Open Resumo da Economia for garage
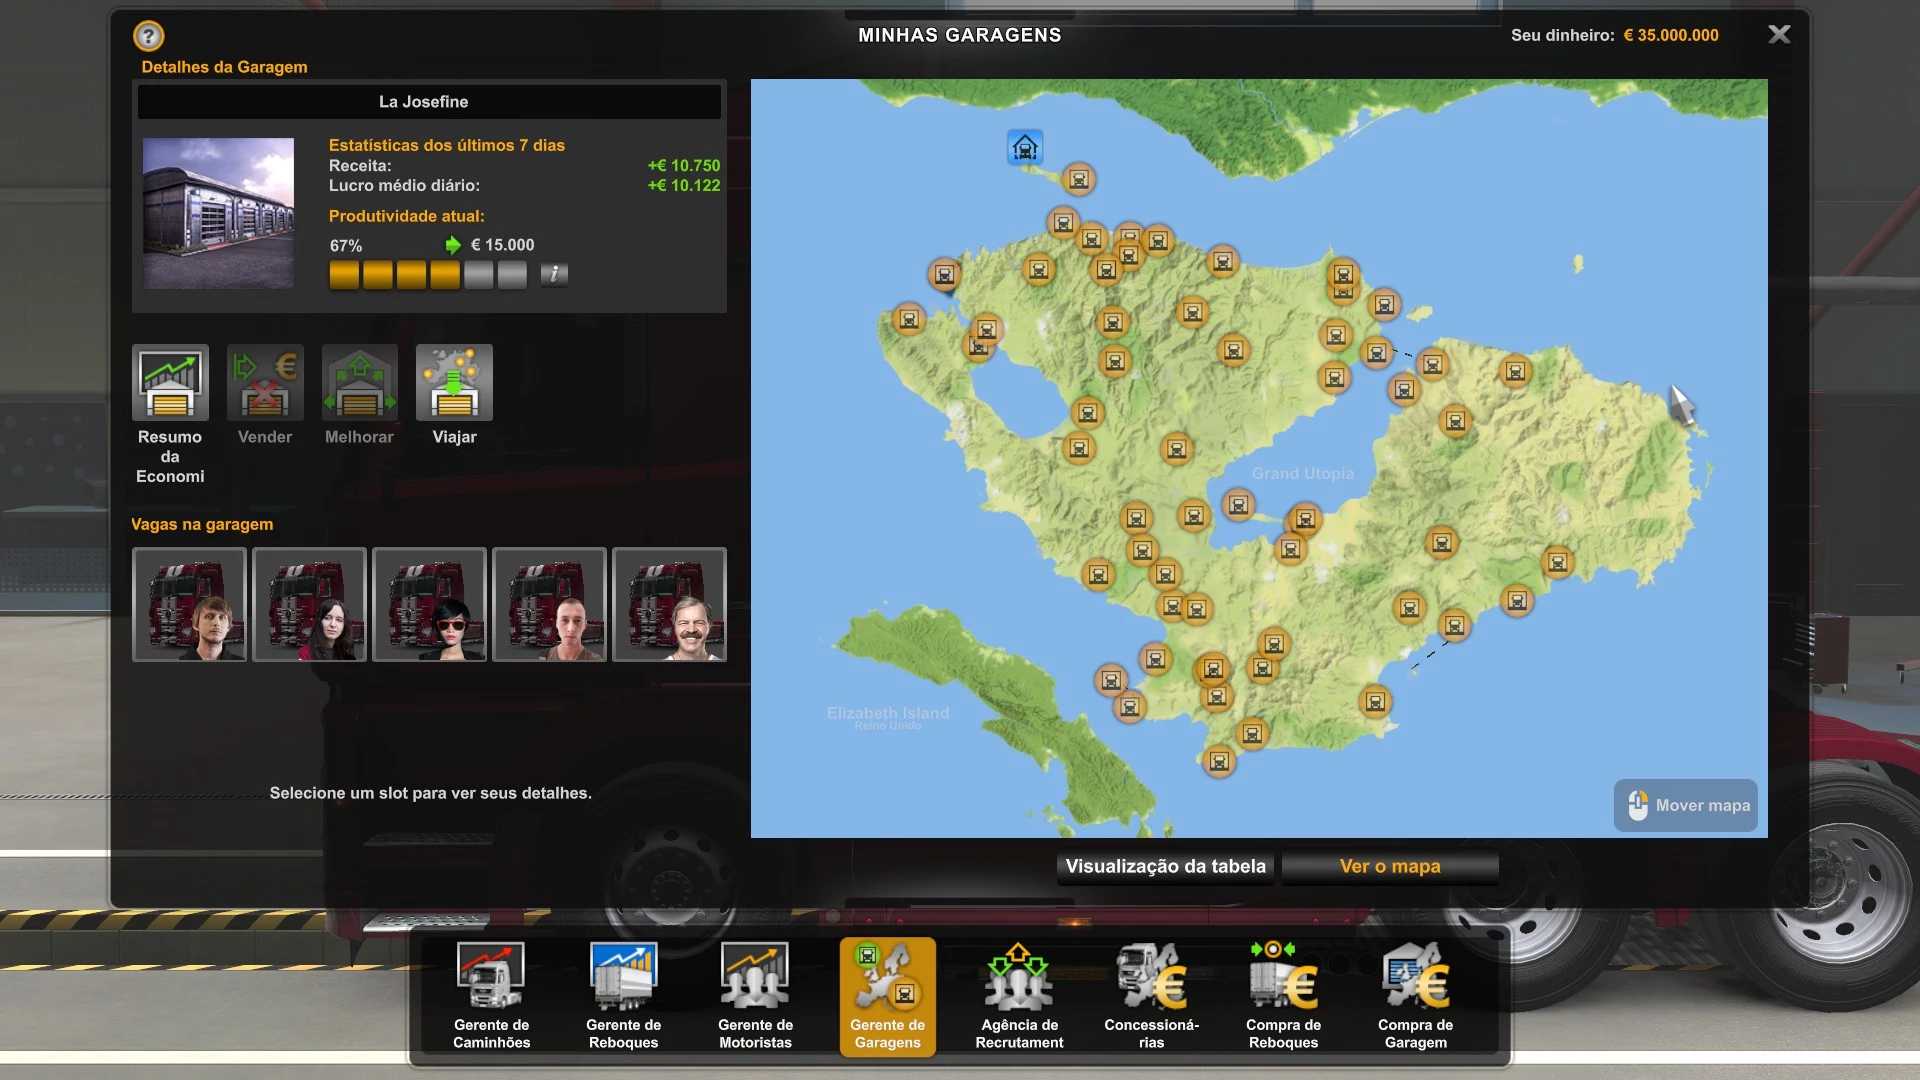Image resolution: width=1920 pixels, height=1080 pixels. pyautogui.click(x=170, y=383)
